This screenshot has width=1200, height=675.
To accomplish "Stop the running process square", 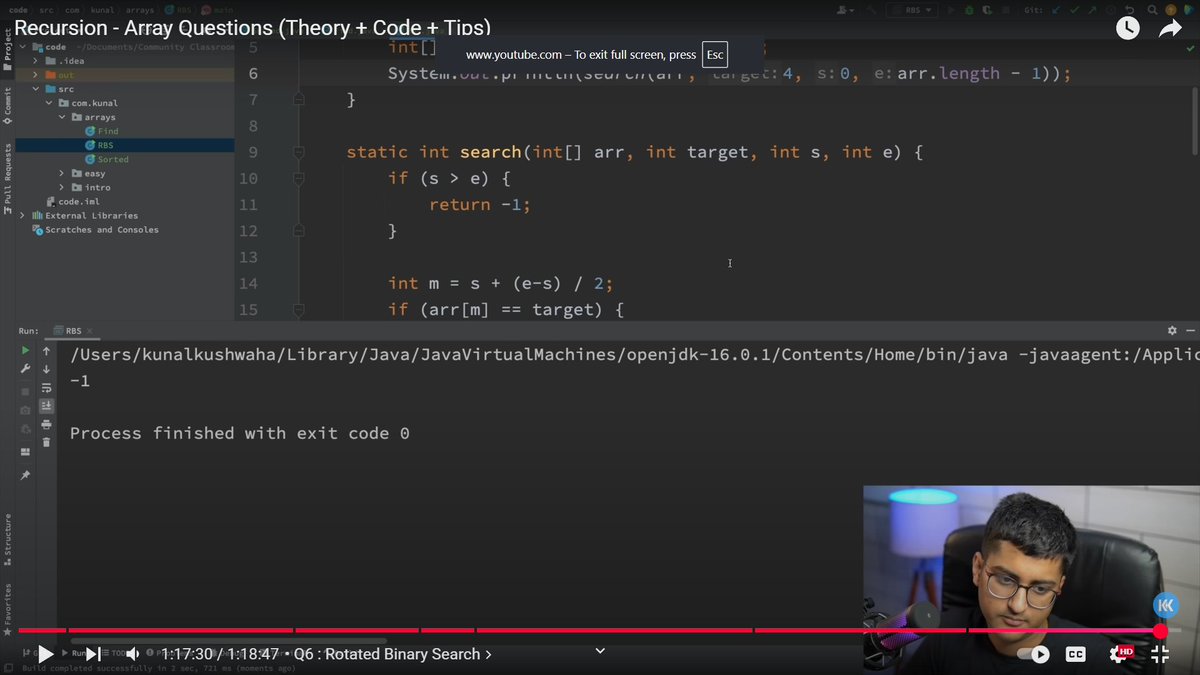I will coord(26,391).
